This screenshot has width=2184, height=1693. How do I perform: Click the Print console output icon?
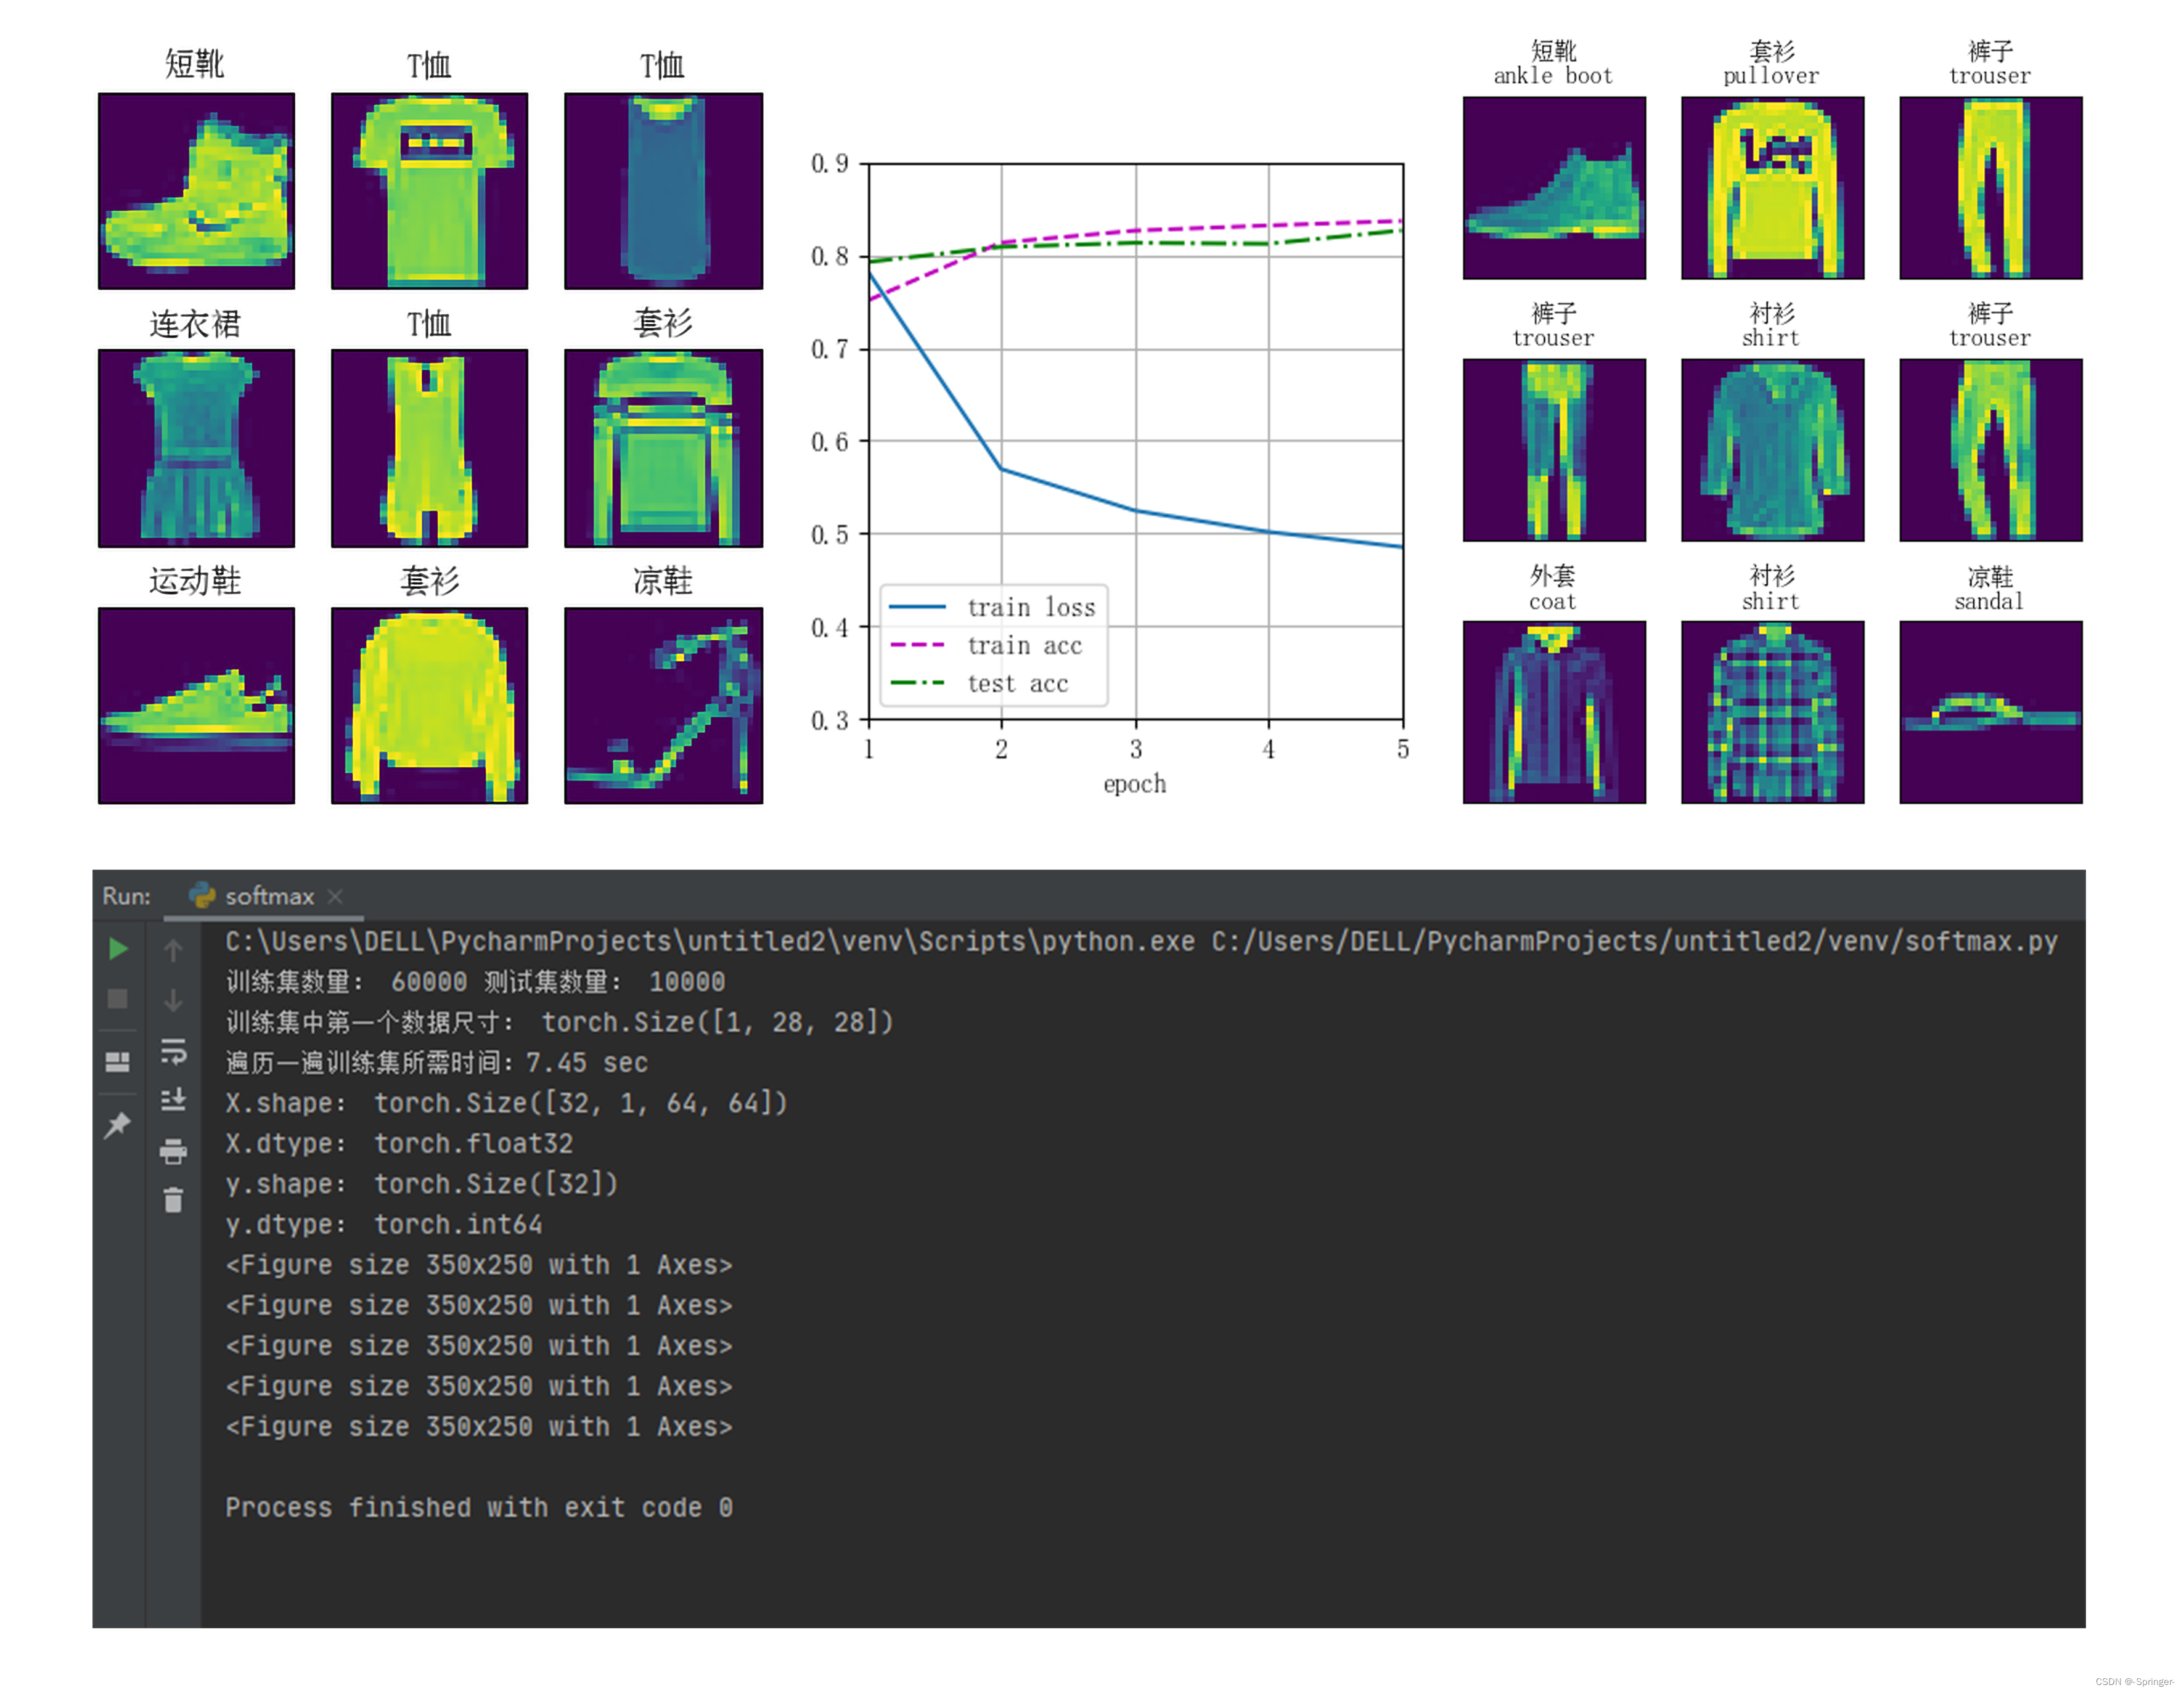click(x=173, y=1151)
